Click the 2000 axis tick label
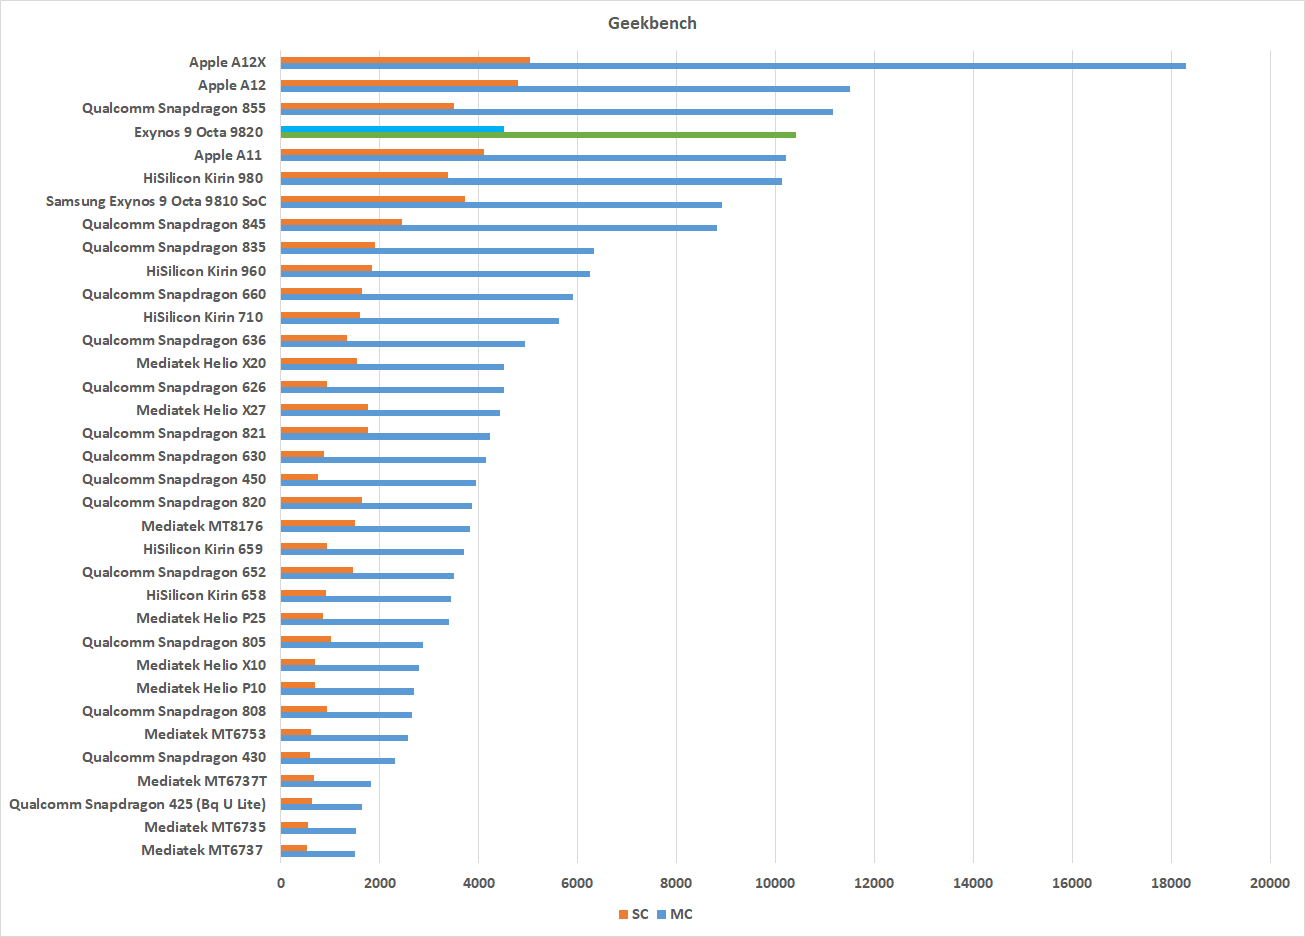 (x=379, y=883)
